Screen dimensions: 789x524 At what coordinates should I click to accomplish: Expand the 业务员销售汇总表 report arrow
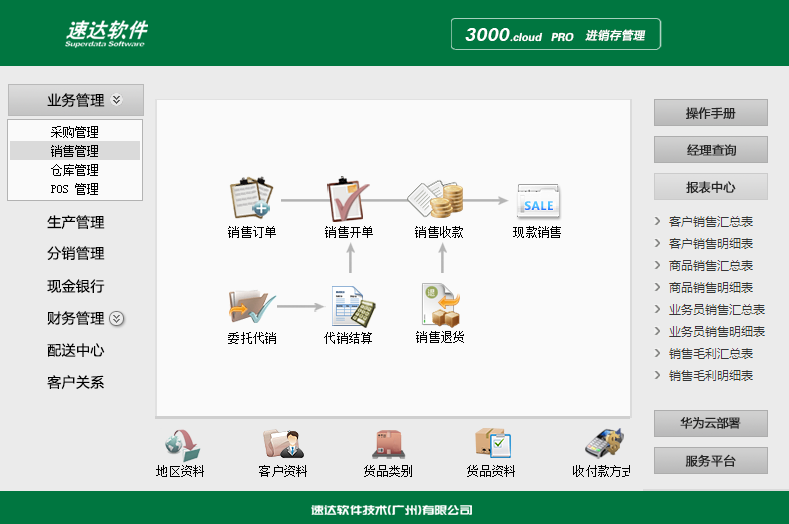pyautogui.click(x=657, y=309)
